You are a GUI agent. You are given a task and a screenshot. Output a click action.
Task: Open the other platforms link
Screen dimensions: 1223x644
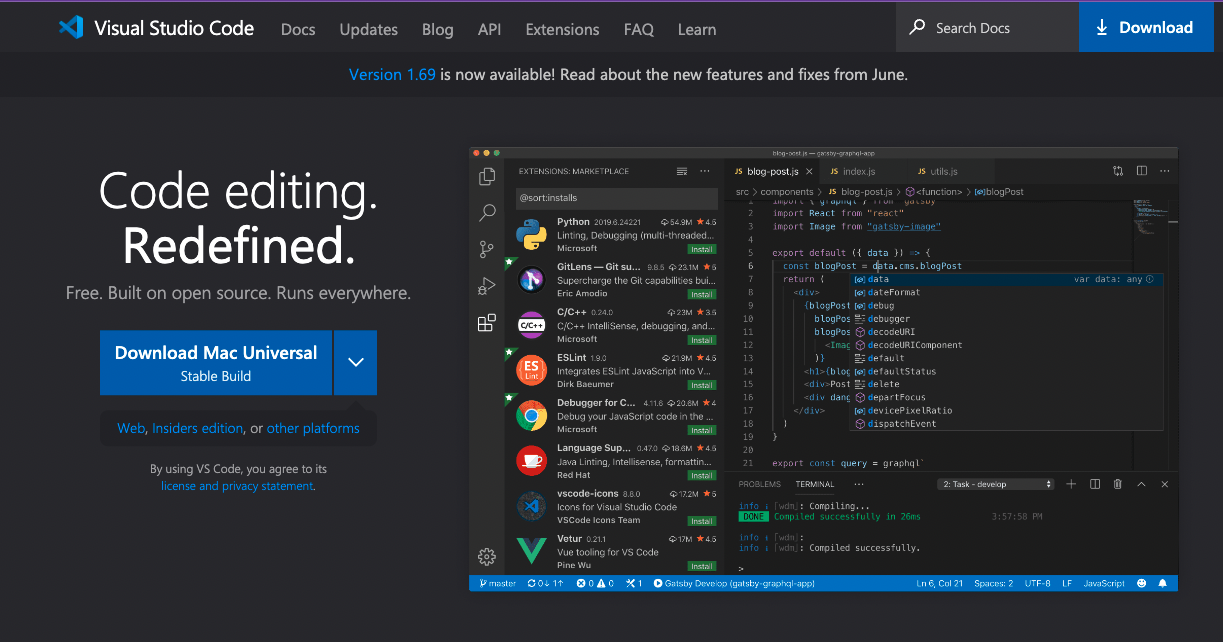pyautogui.click(x=313, y=428)
